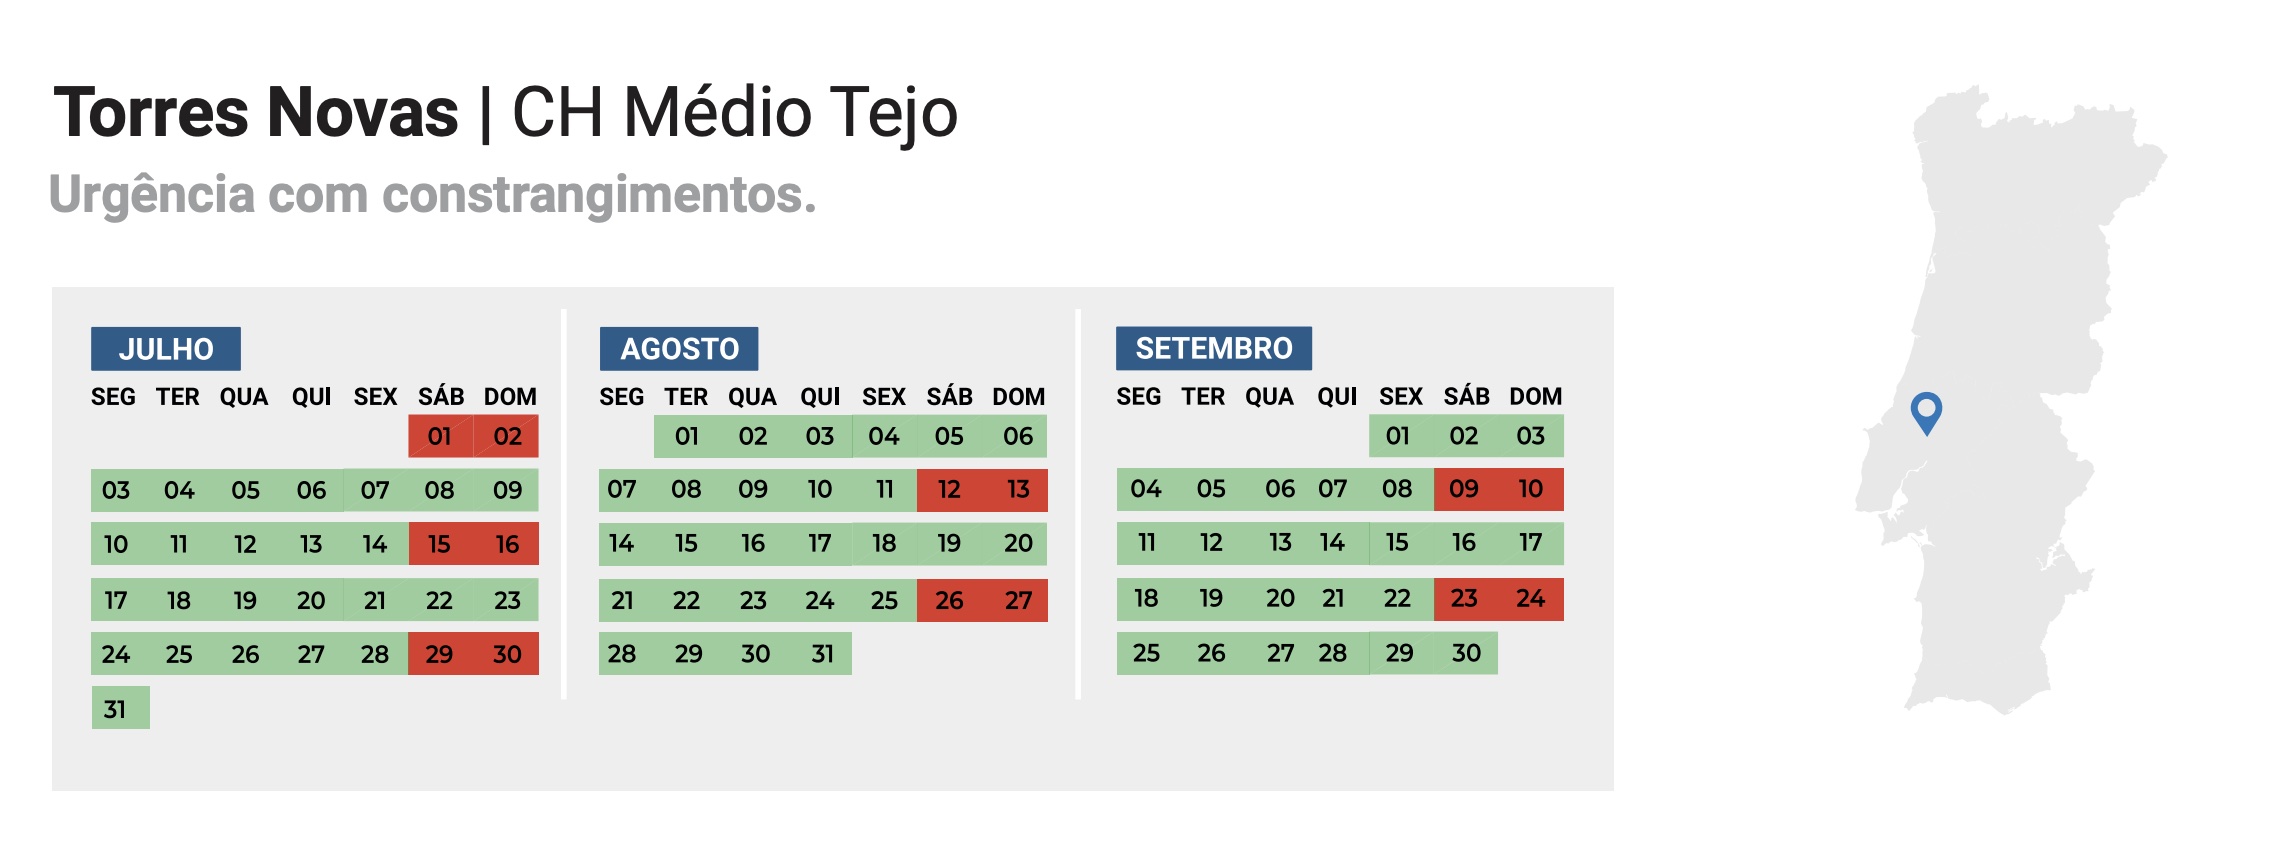The height and width of the screenshot is (862, 2290).
Task: Click the CH Médio Tejo heading text
Action: pyautogui.click(x=735, y=112)
